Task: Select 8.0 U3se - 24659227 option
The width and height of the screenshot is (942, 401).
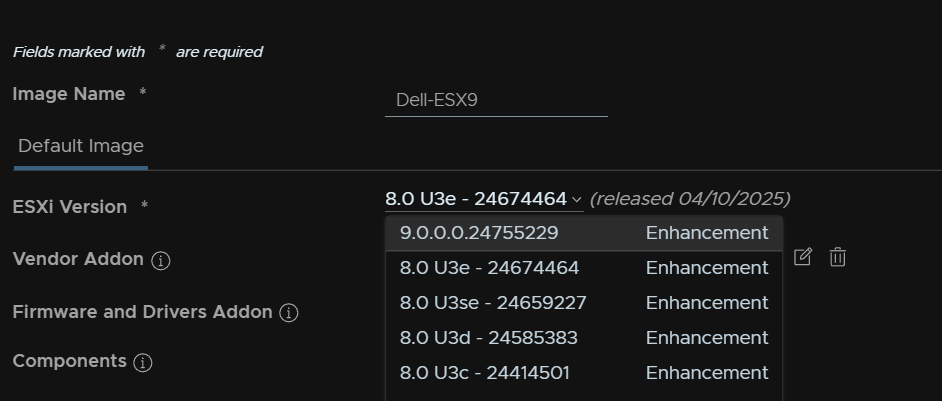Action: click(x=584, y=303)
